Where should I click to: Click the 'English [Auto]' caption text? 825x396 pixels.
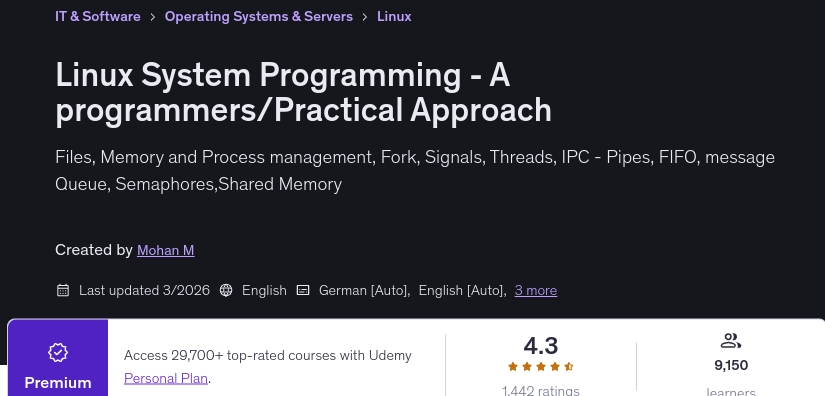tap(462, 290)
